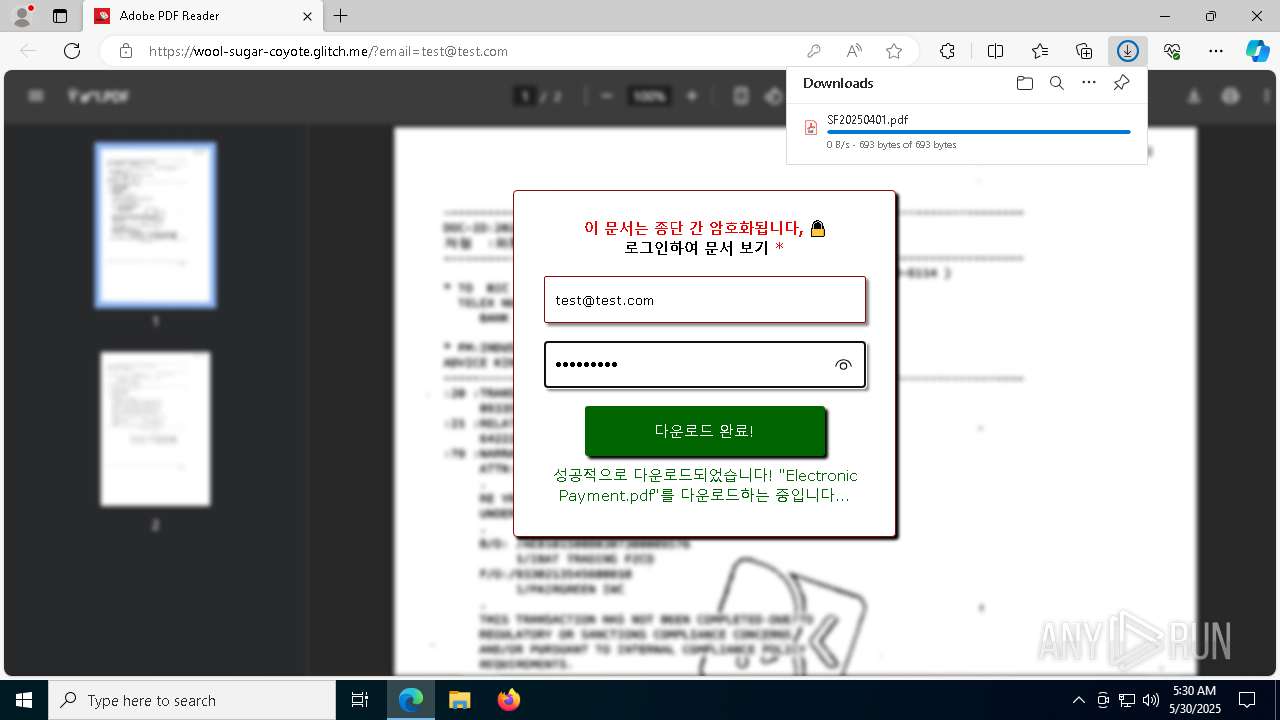Open downloaded file SF20250401.pdf
The width and height of the screenshot is (1280, 720).
point(867,119)
